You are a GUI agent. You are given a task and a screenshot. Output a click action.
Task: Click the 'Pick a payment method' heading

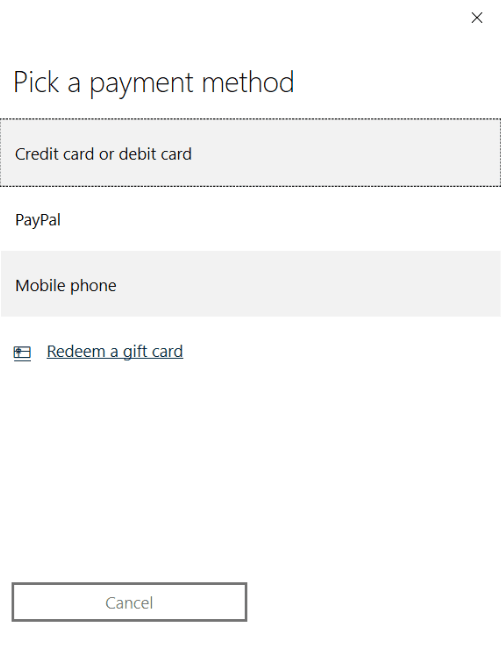(154, 83)
